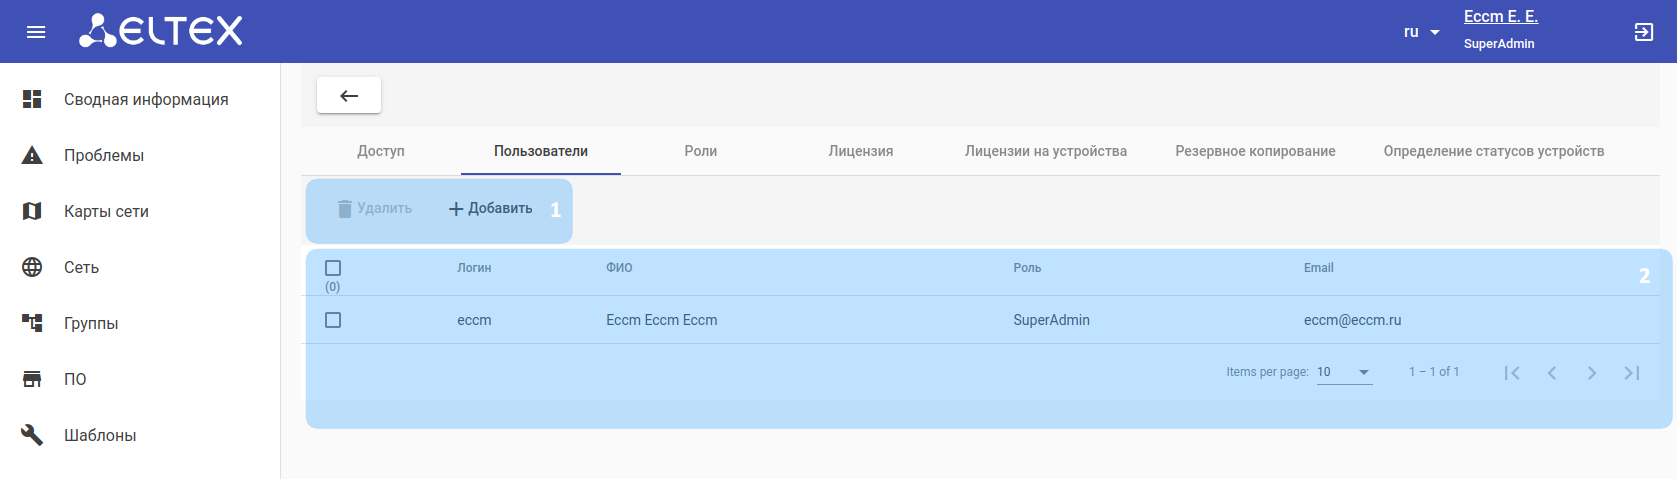1677x479 pixels.
Task: Toggle the select-all users checkbox
Action: pos(333,268)
